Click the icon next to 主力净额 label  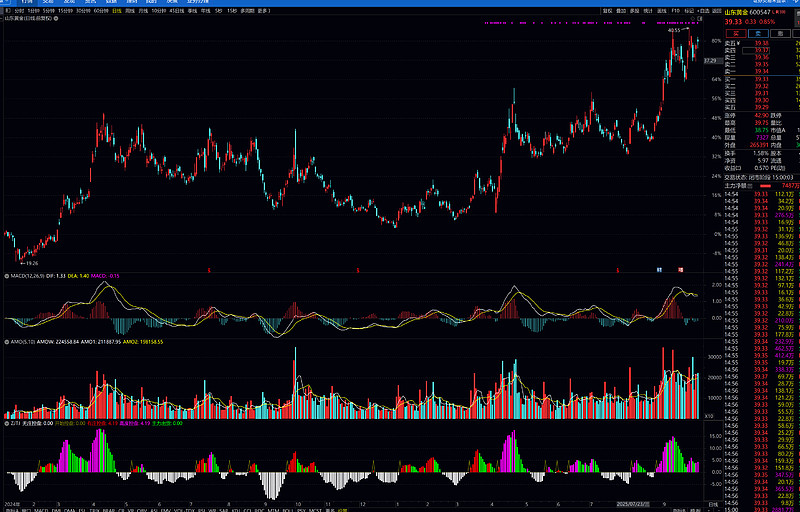tap(750, 186)
